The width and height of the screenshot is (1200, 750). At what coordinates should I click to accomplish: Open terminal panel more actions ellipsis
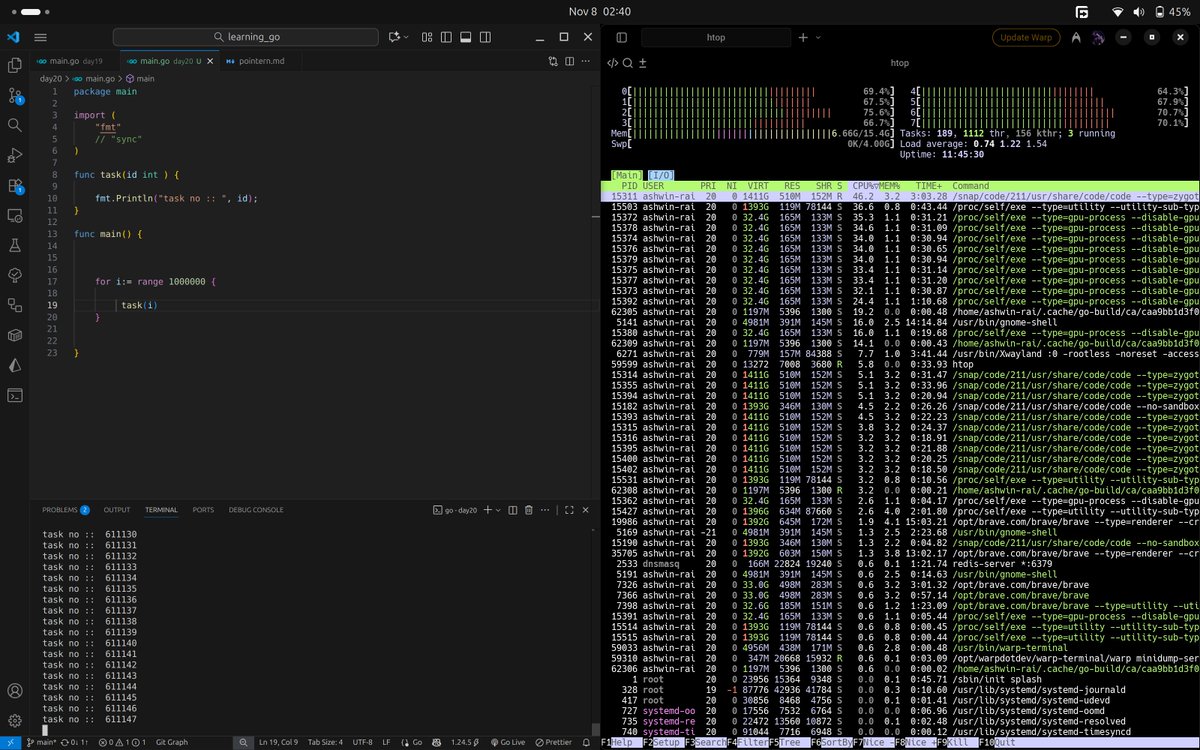pos(545,510)
